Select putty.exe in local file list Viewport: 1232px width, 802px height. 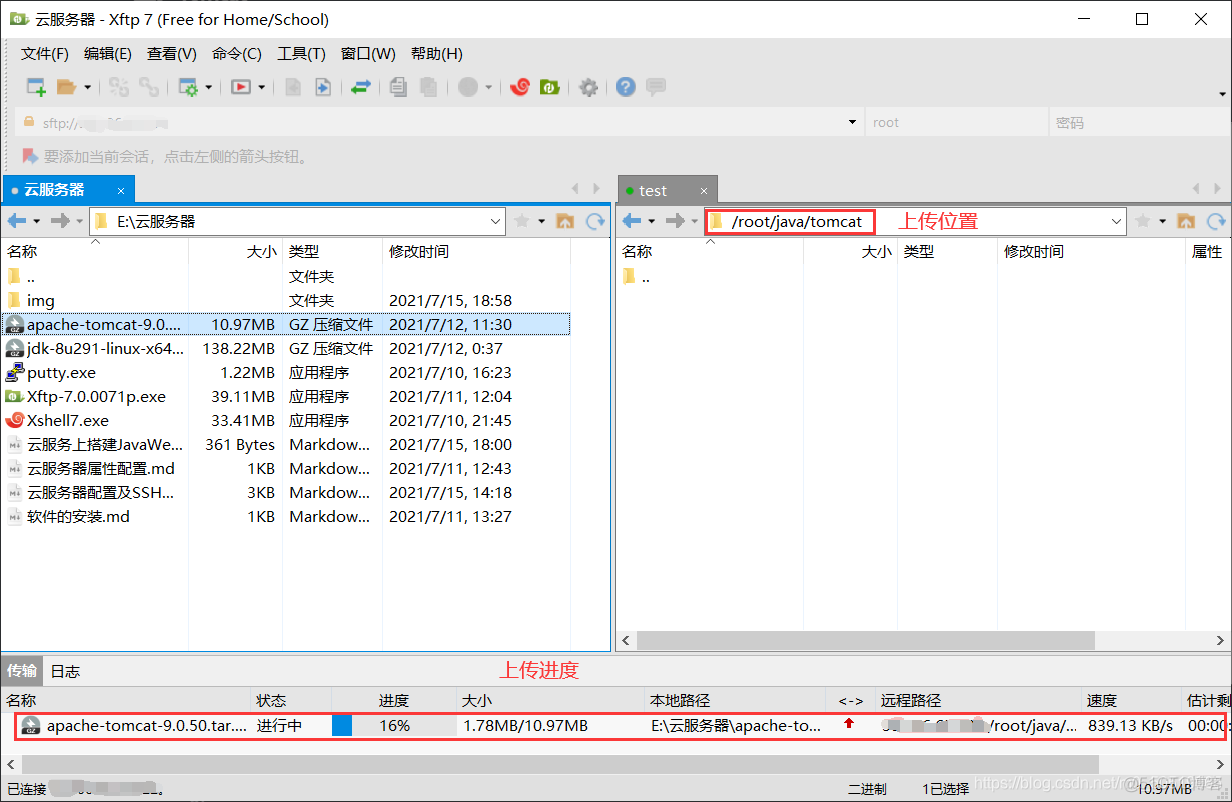[286, 372]
